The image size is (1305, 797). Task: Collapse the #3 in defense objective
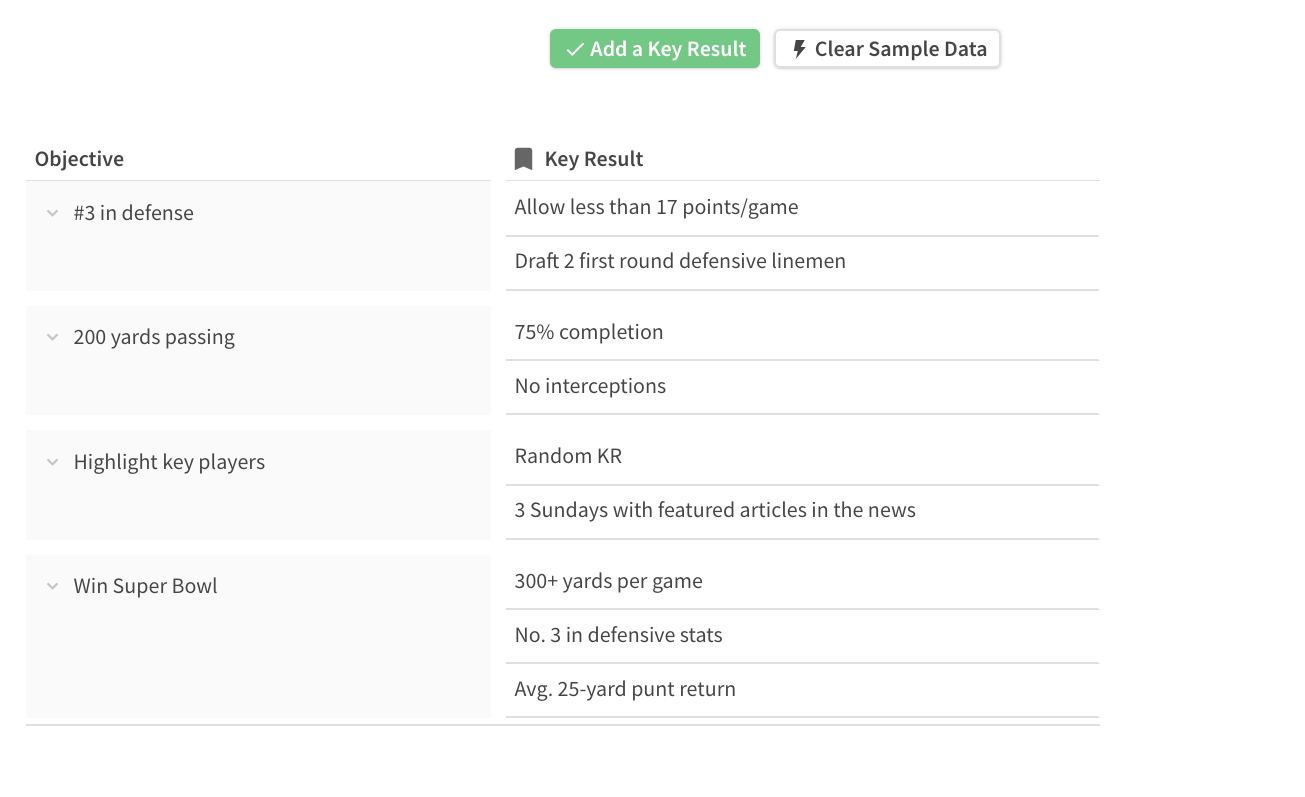[53, 213]
